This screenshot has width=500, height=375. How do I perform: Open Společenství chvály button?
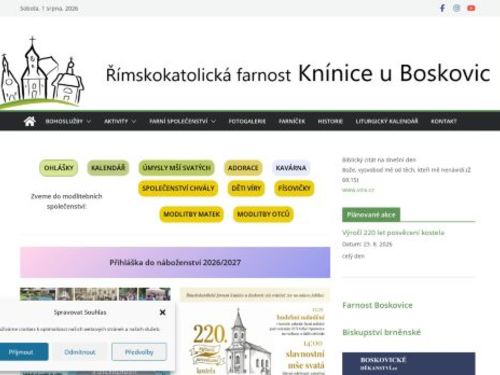coord(178,188)
